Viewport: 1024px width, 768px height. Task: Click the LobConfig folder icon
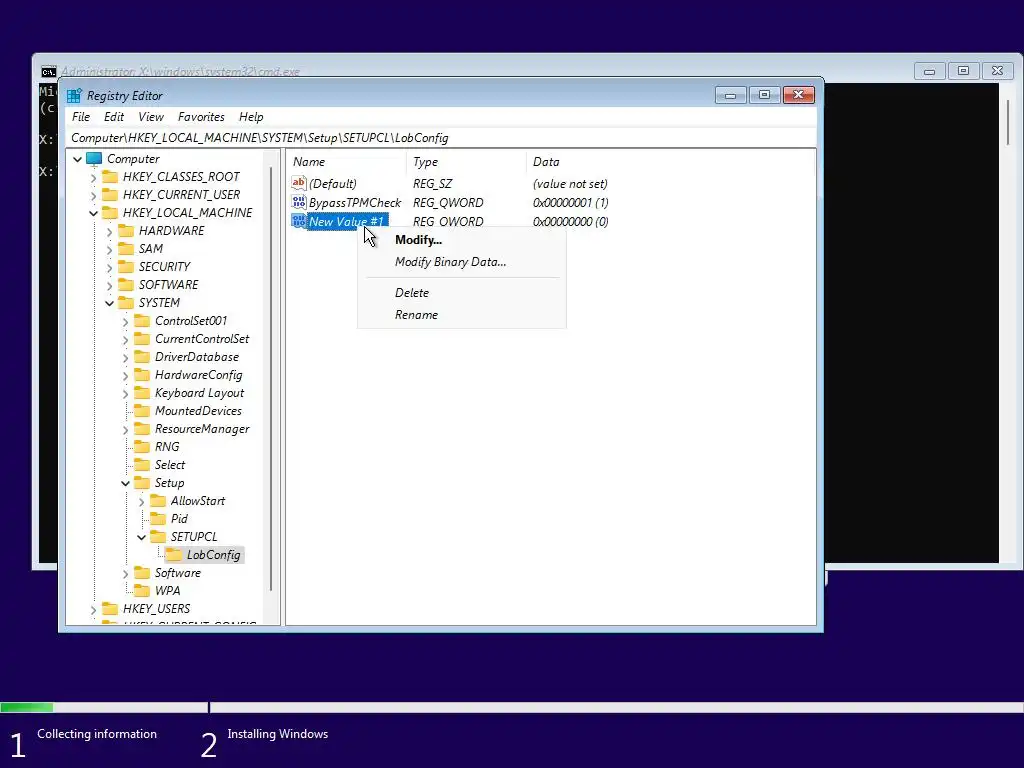(x=174, y=554)
